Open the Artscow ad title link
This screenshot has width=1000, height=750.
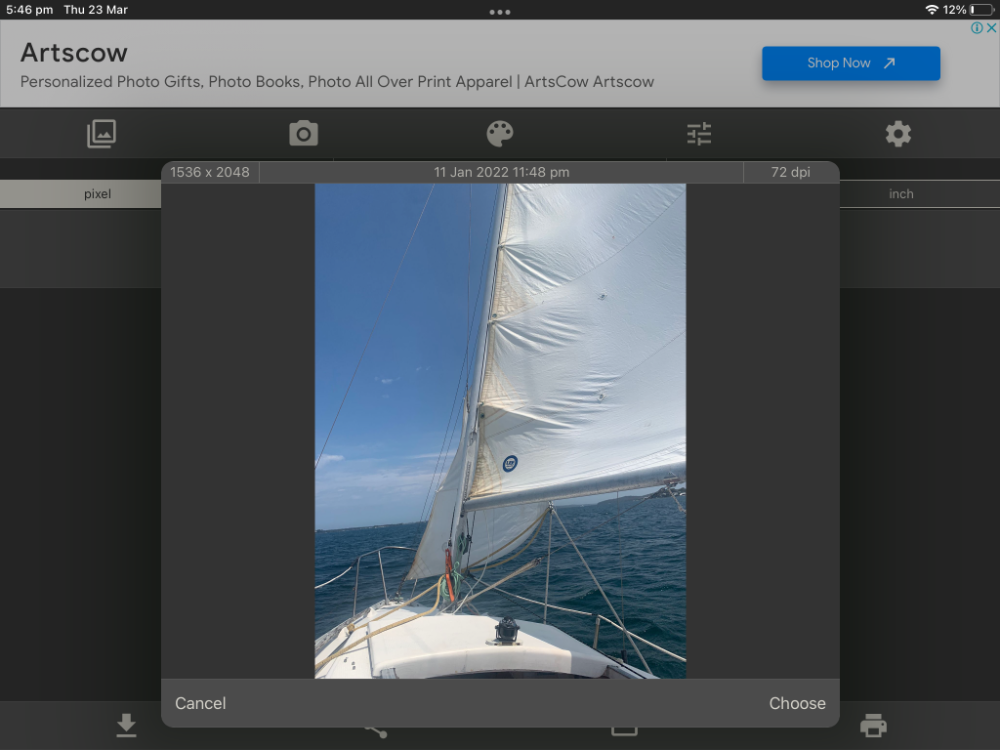(x=74, y=52)
